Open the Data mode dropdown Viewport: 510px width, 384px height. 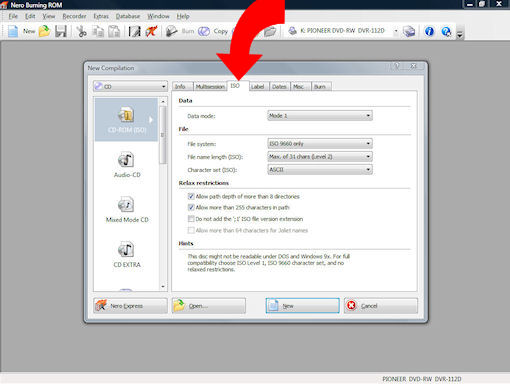[320, 116]
